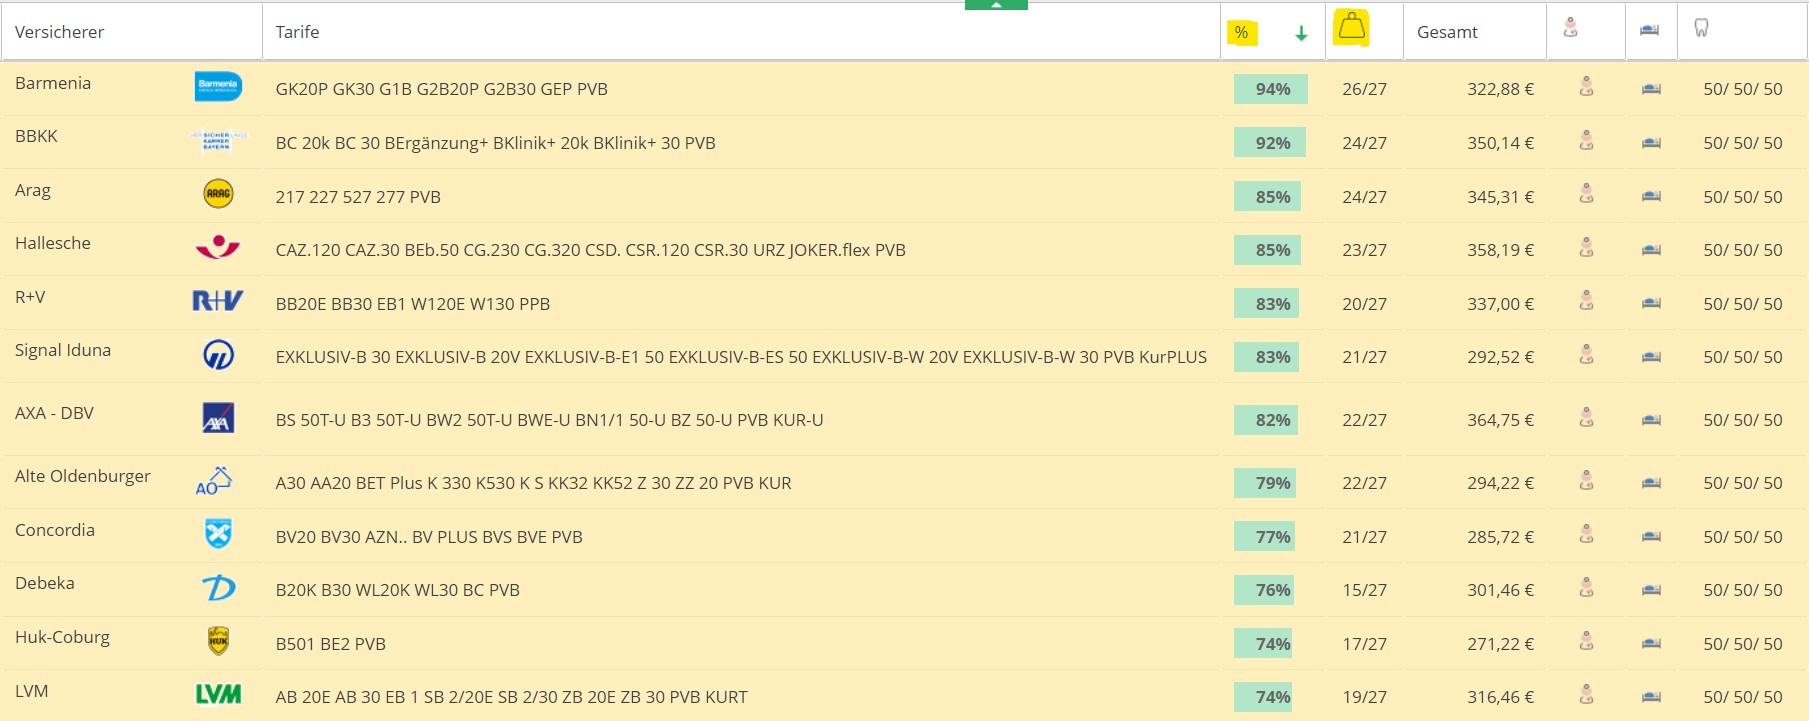Click the Tarife column header

pyautogui.click(x=297, y=32)
